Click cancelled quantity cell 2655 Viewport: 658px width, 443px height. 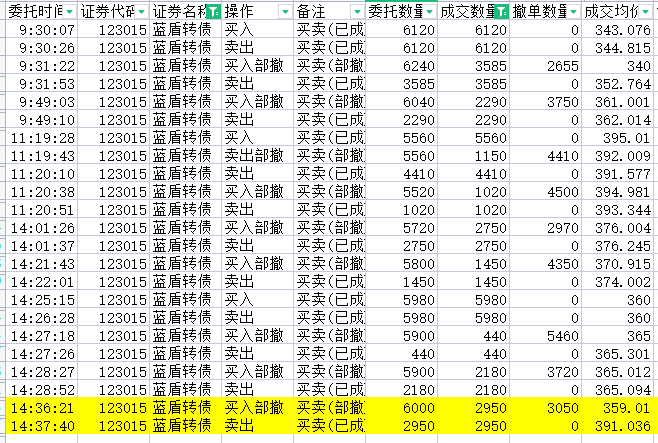pos(546,66)
